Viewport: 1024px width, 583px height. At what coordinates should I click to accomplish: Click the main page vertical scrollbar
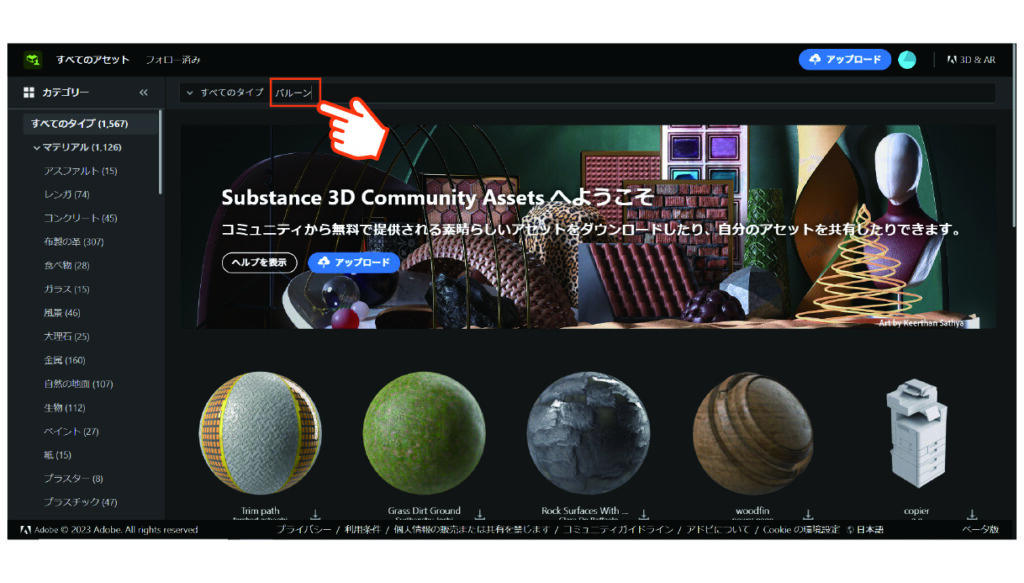click(1014, 137)
